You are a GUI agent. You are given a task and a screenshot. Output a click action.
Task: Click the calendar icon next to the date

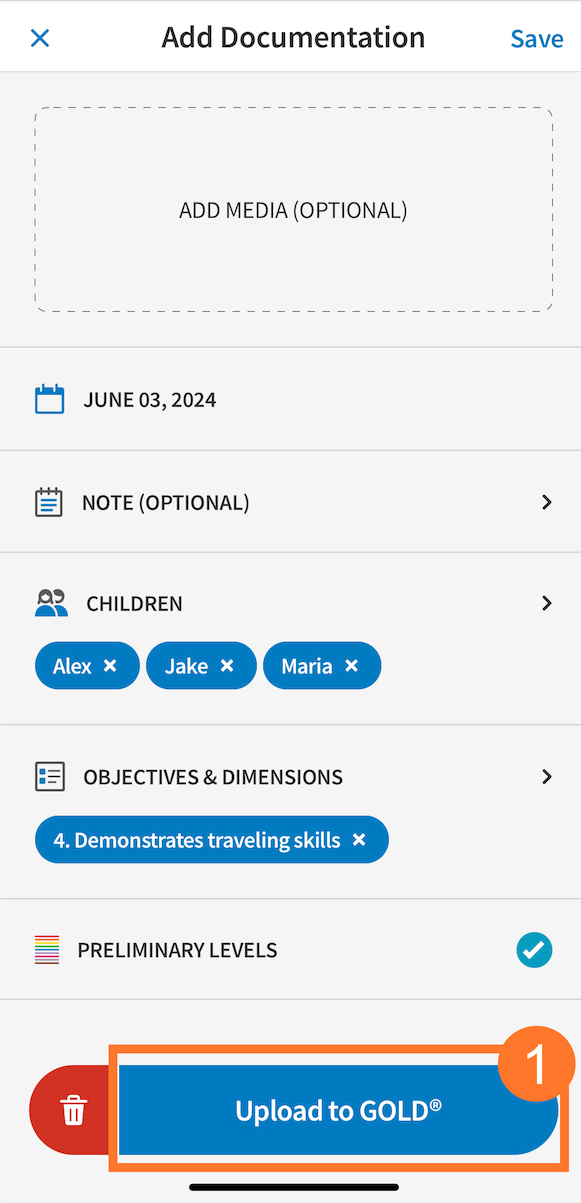point(49,398)
